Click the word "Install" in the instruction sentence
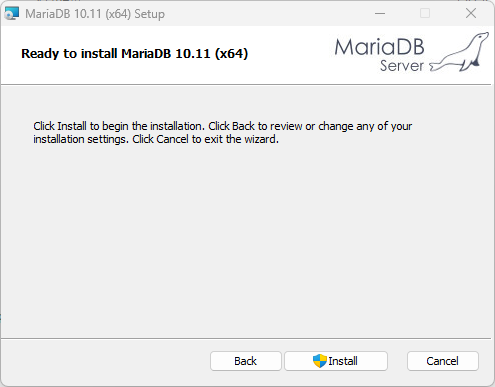 click(x=72, y=126)
